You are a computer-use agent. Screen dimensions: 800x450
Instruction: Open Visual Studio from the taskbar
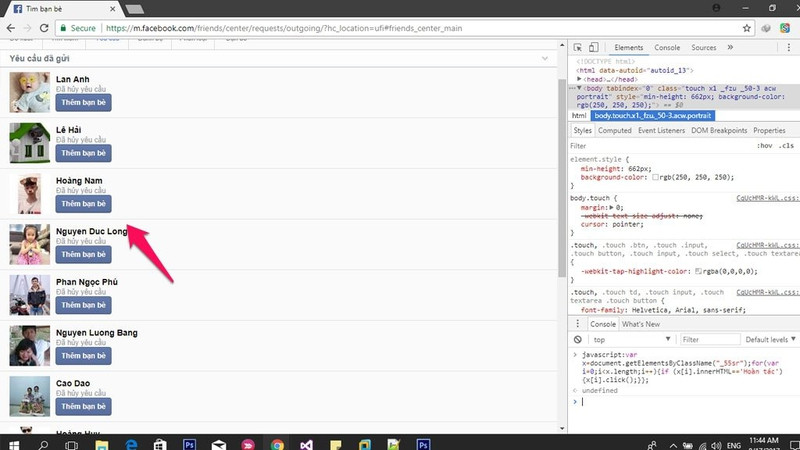(307, 442)
